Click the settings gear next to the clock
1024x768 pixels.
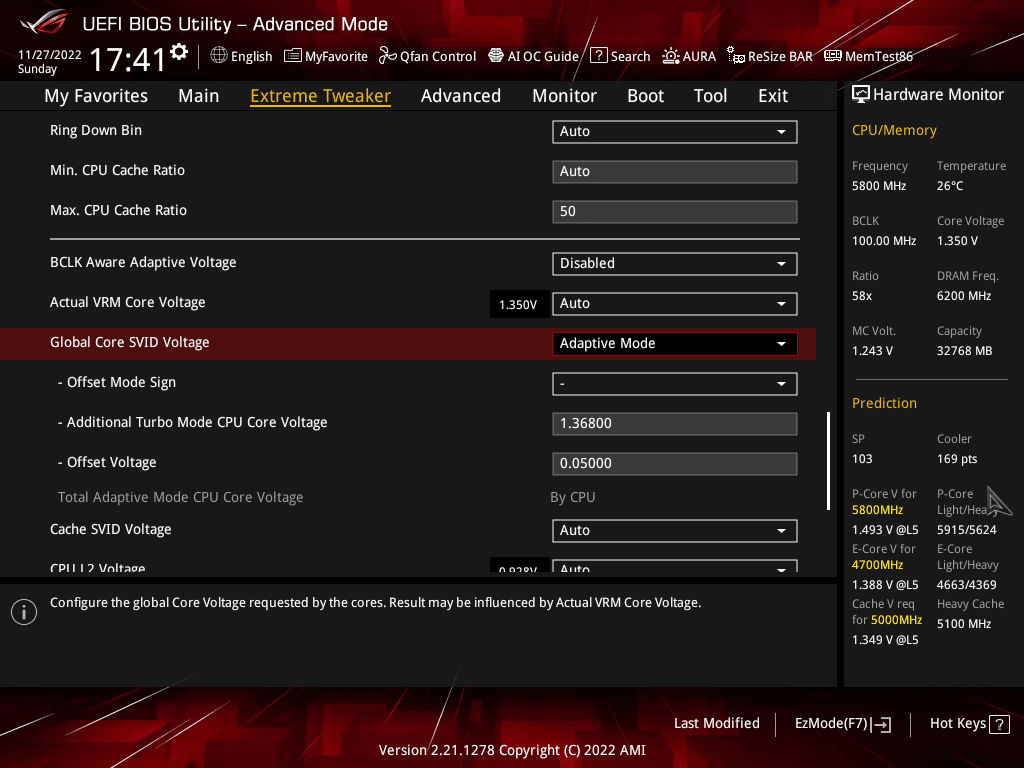179,52
